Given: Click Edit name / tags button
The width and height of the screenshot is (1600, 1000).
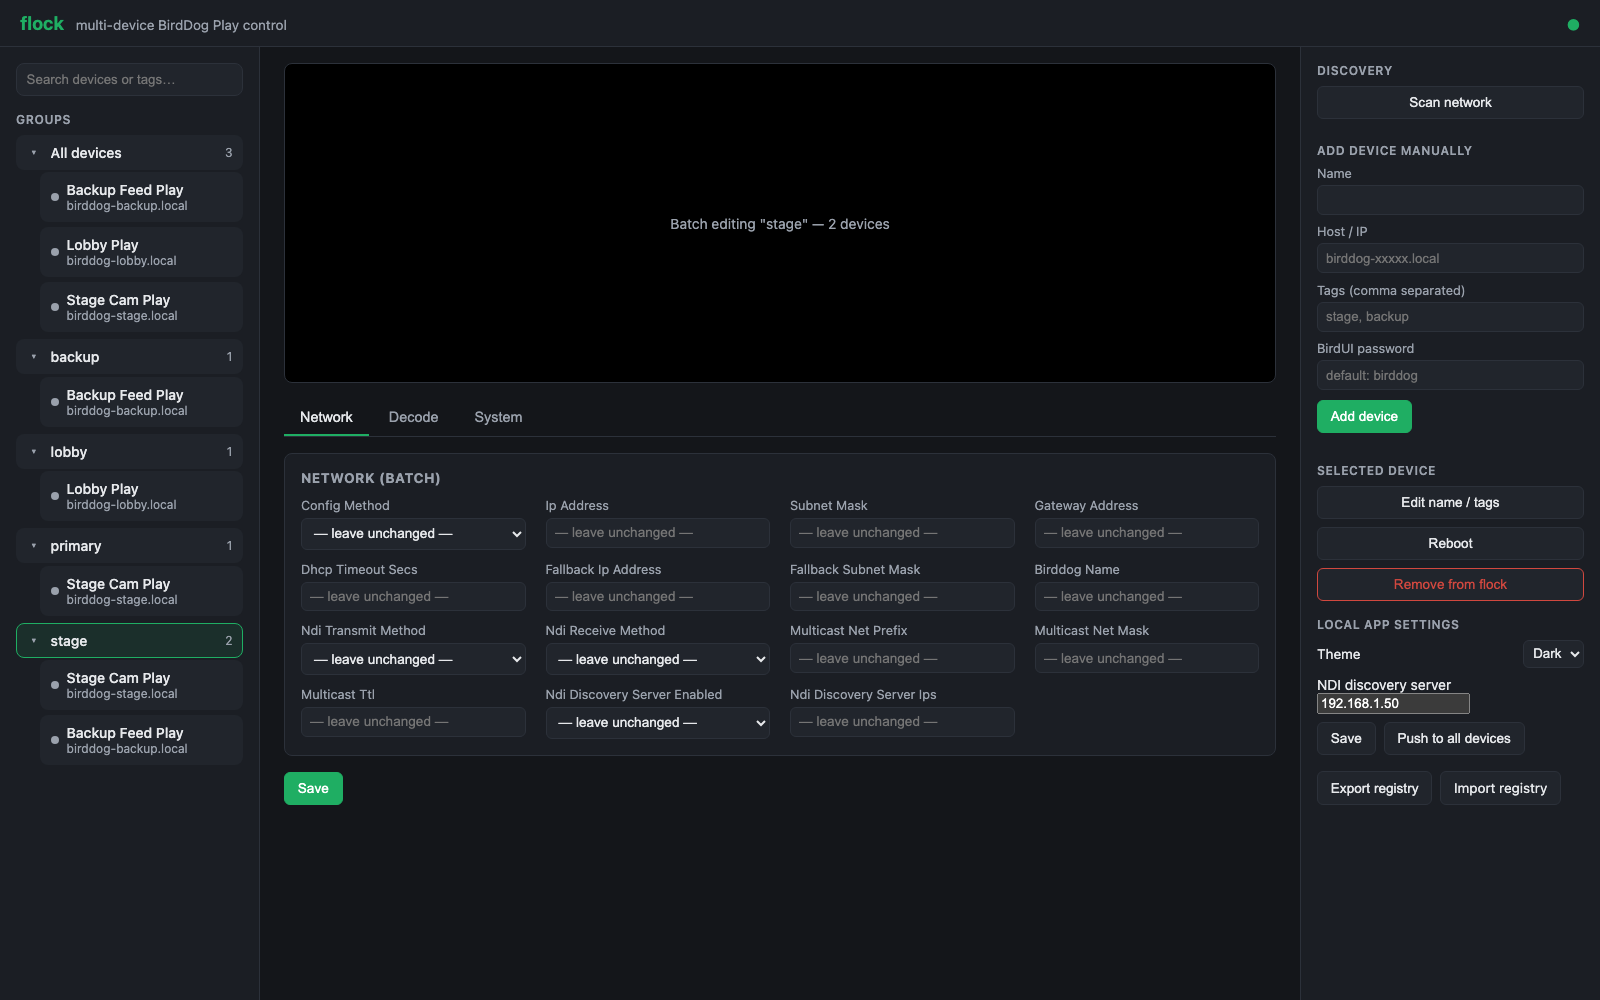Looking at the screenshot, I should [1450, 502].
